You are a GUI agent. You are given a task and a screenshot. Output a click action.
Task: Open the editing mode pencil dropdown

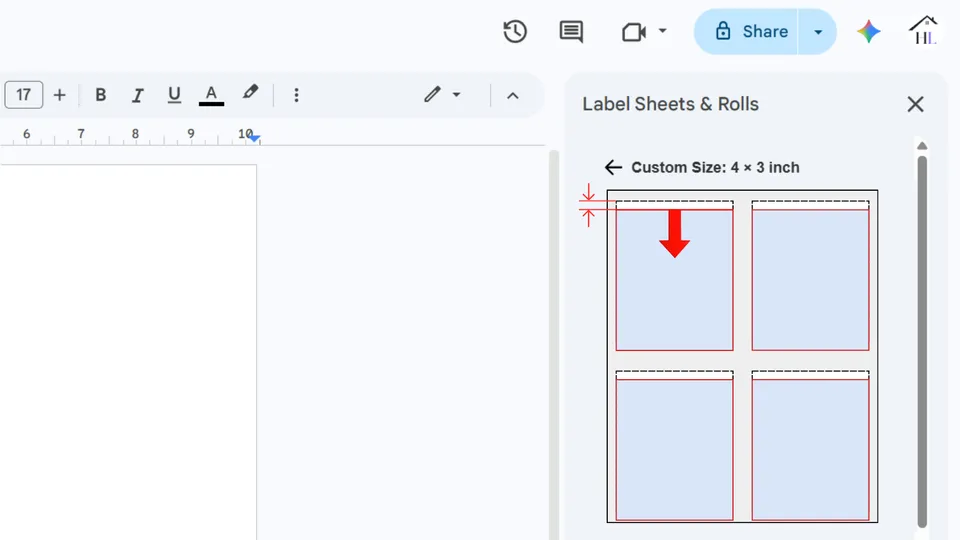442,94
